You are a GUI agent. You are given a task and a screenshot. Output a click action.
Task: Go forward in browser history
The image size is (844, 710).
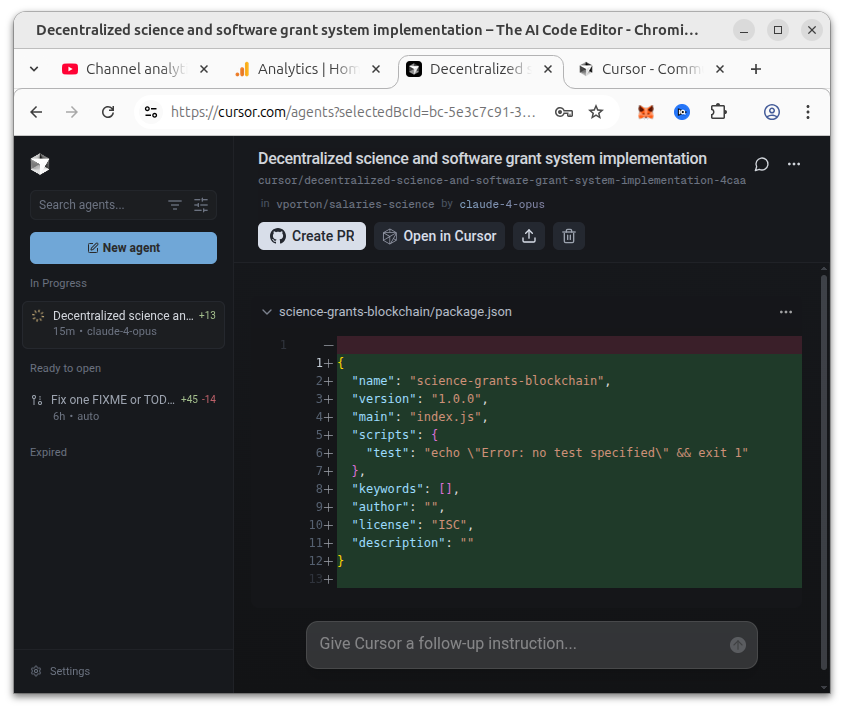point(72,112)
